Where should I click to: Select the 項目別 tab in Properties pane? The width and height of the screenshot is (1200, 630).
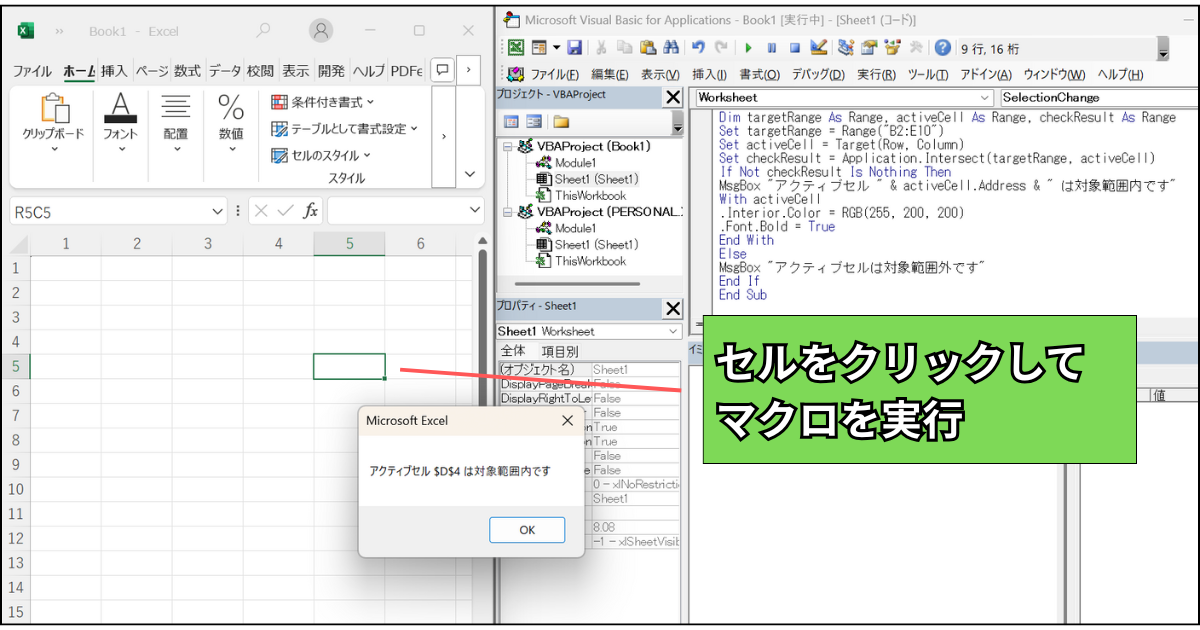[559, 351]
